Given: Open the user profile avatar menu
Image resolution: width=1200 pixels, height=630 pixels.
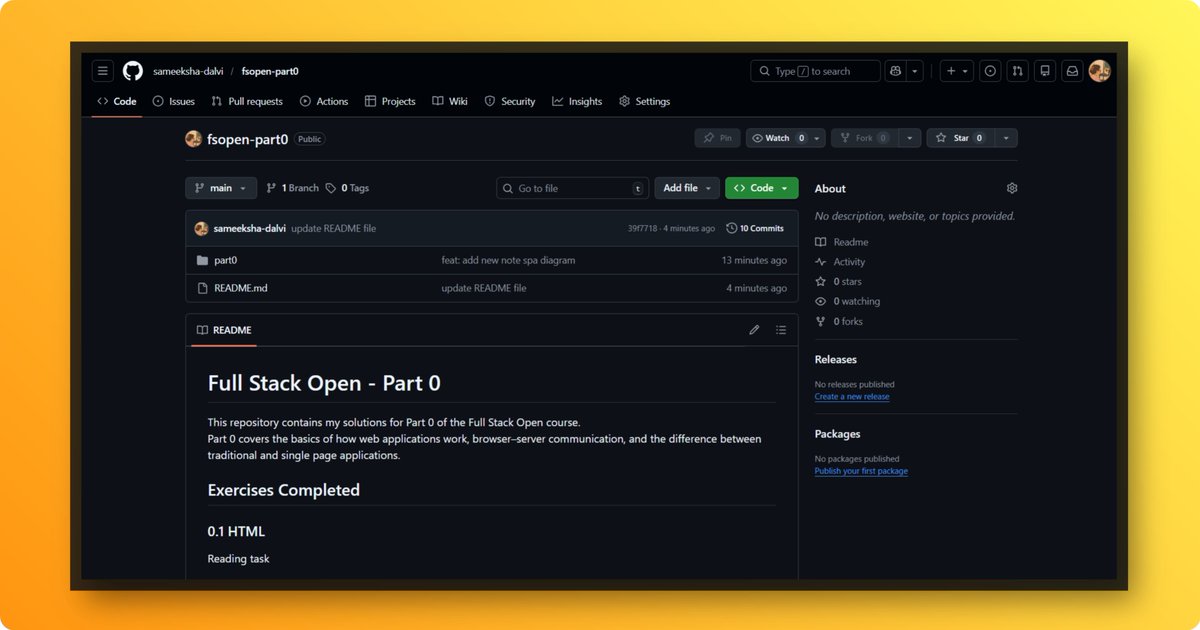Looking at the screenshot, I should [1100, 71].
